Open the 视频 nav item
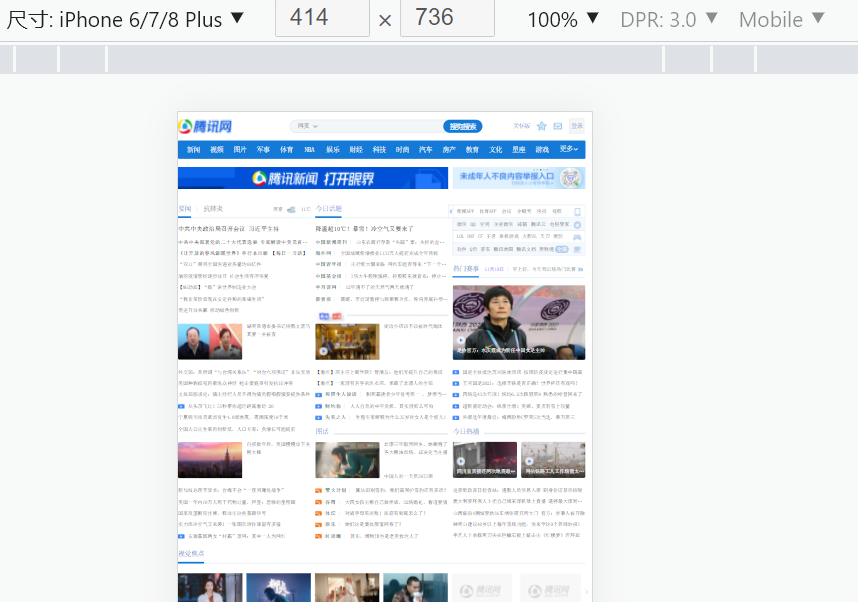This screenshot has width=858, height=602. tap(217, 149)
